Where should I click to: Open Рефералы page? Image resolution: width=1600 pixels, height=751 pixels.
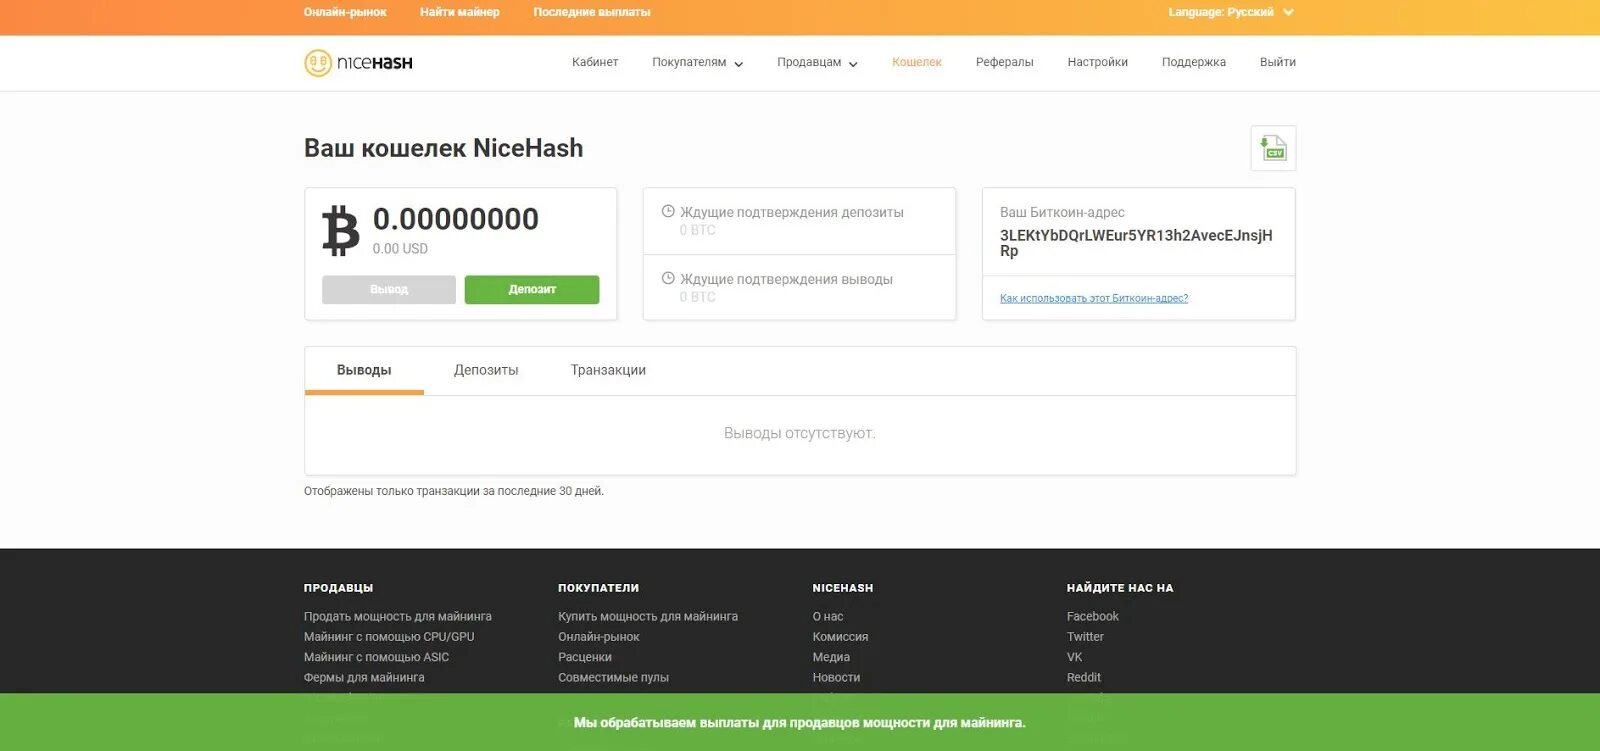coord(1005,62)
